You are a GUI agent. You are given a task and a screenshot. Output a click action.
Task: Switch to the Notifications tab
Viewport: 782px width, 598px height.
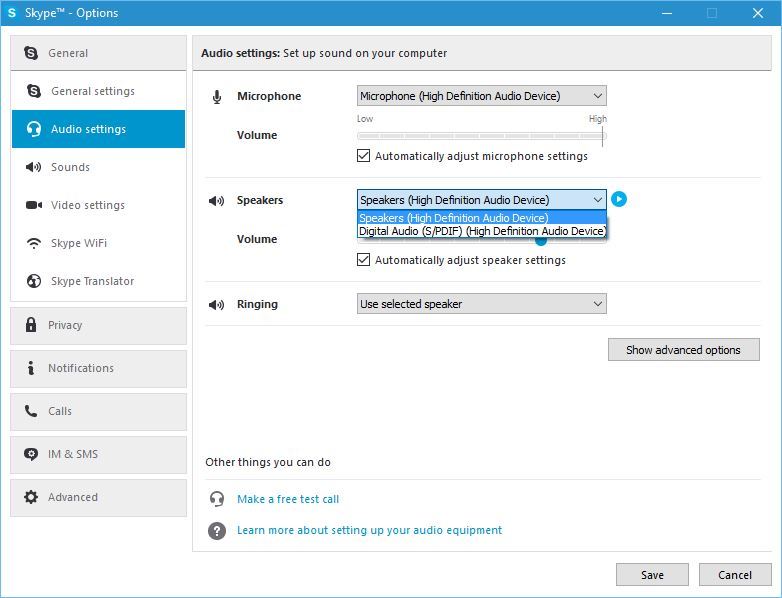point(80,368)
